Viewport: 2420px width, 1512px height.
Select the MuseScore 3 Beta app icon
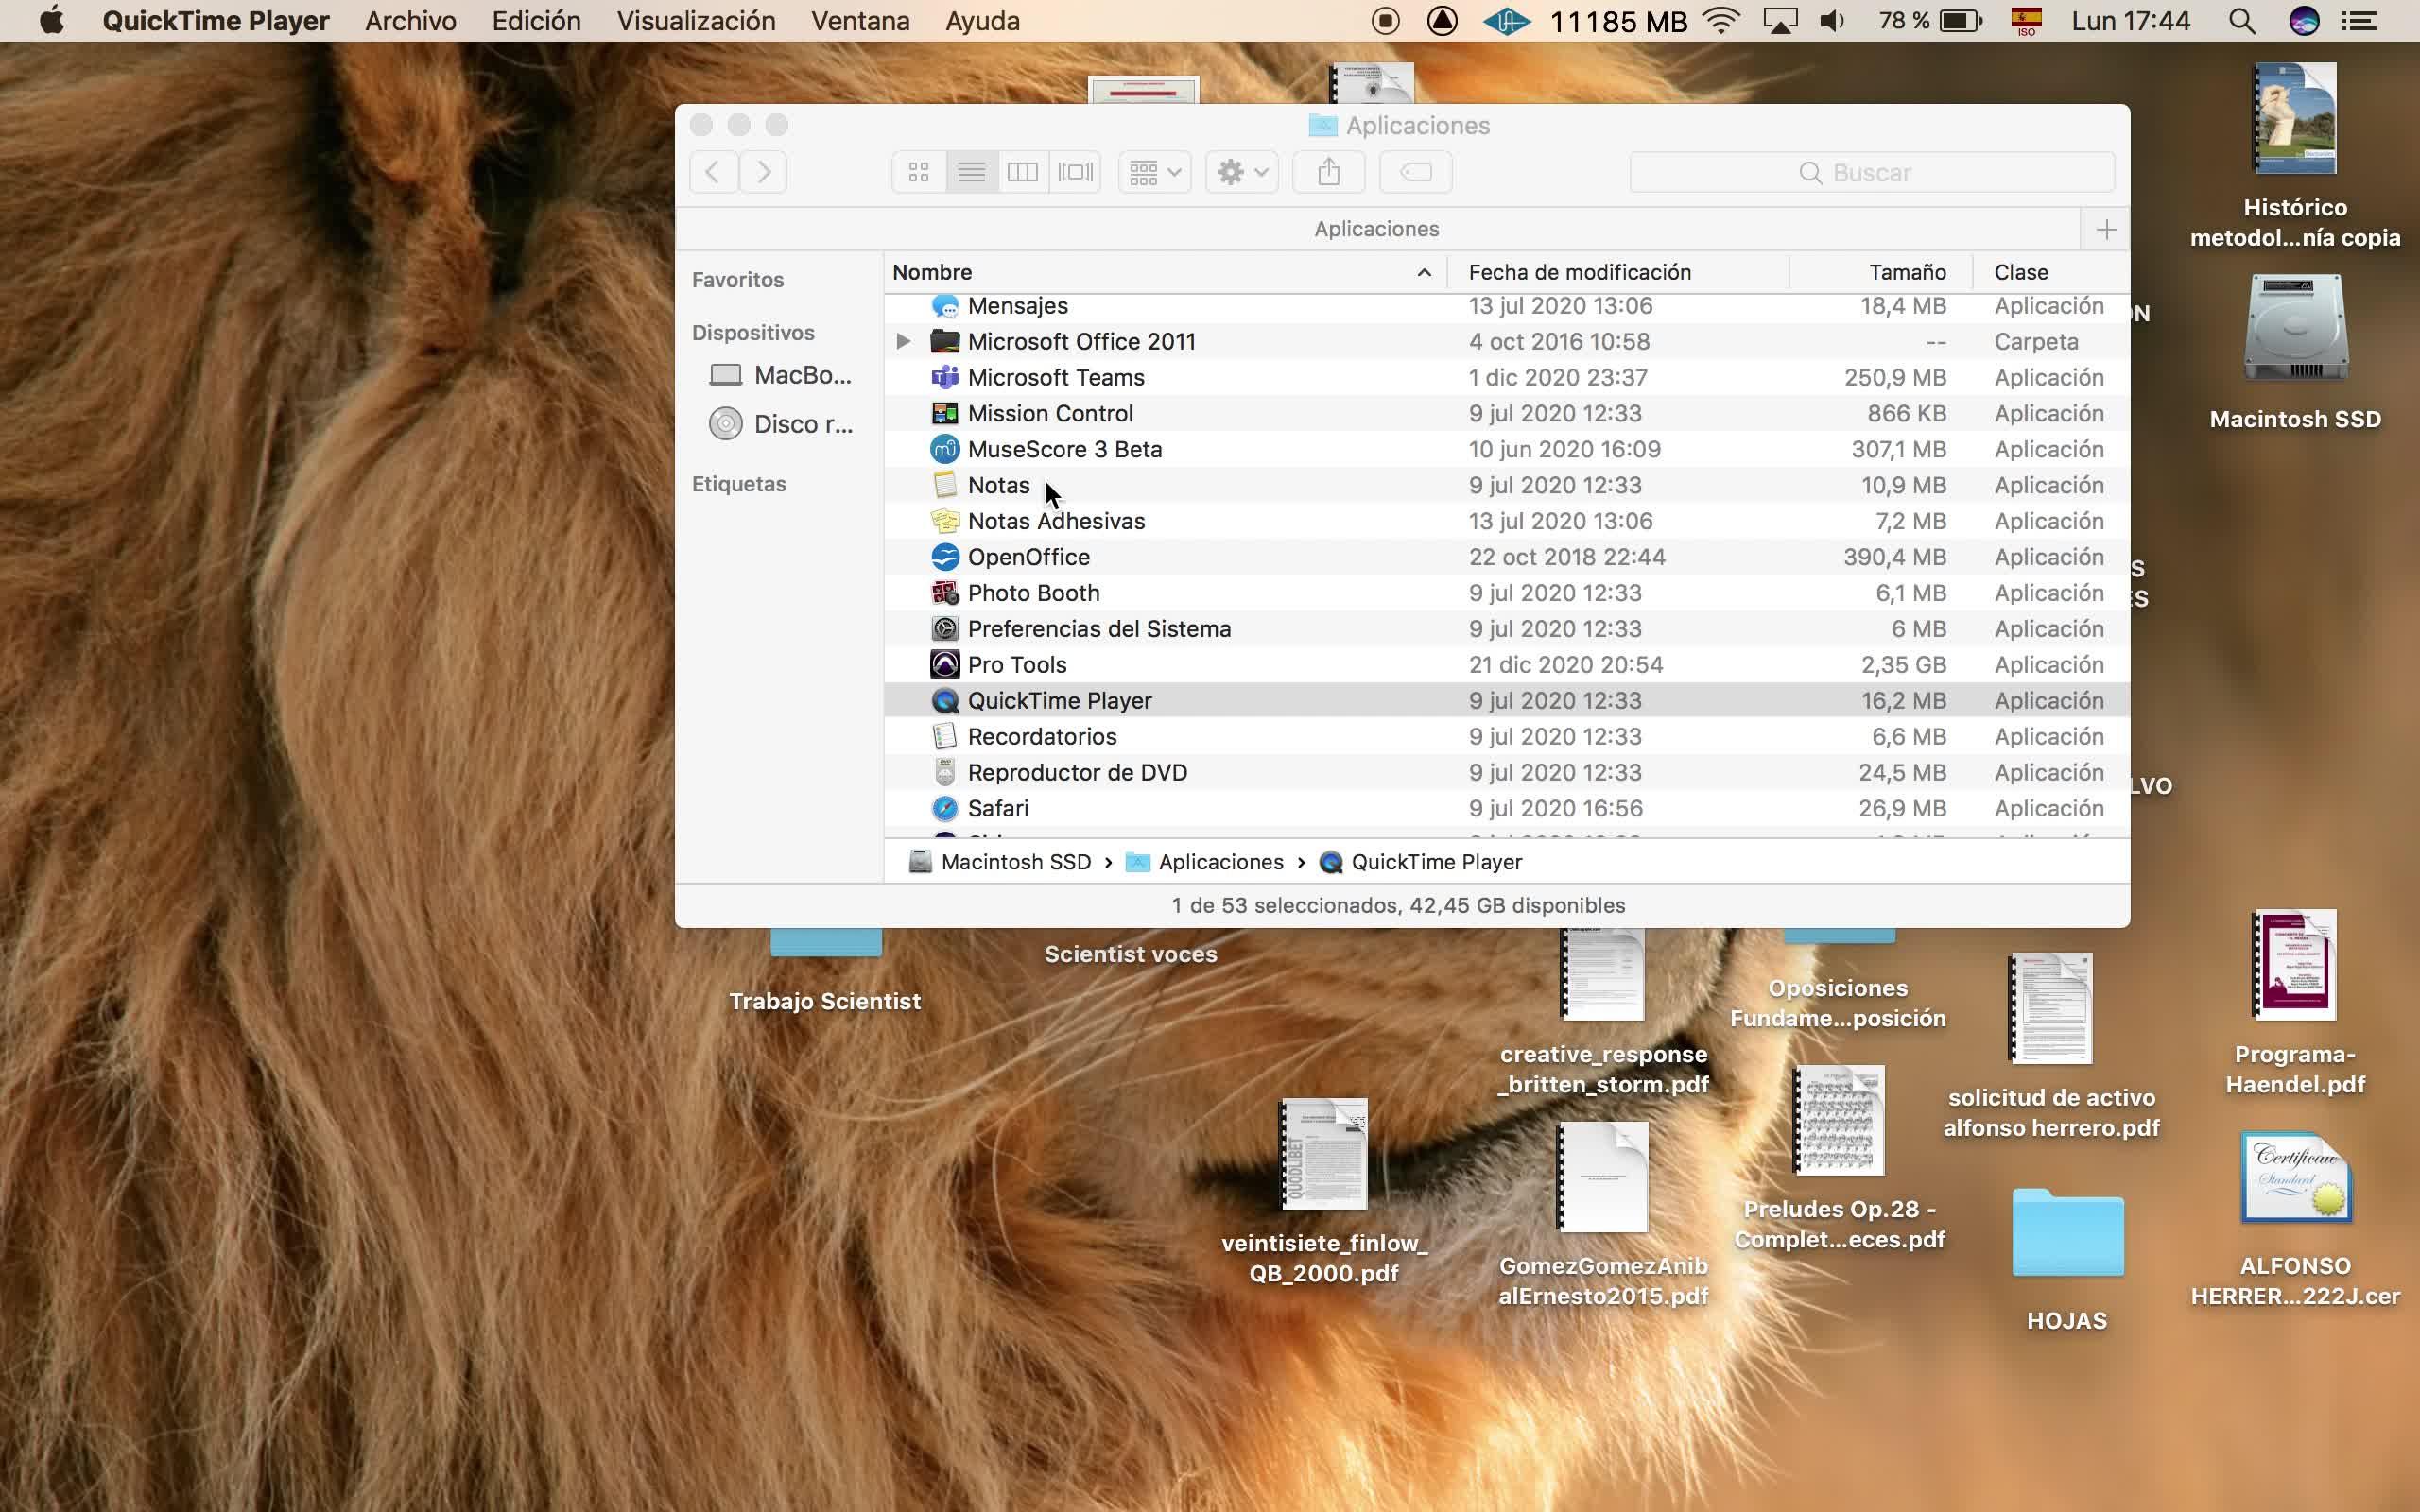pyautogui.click(x=944, y=449)
